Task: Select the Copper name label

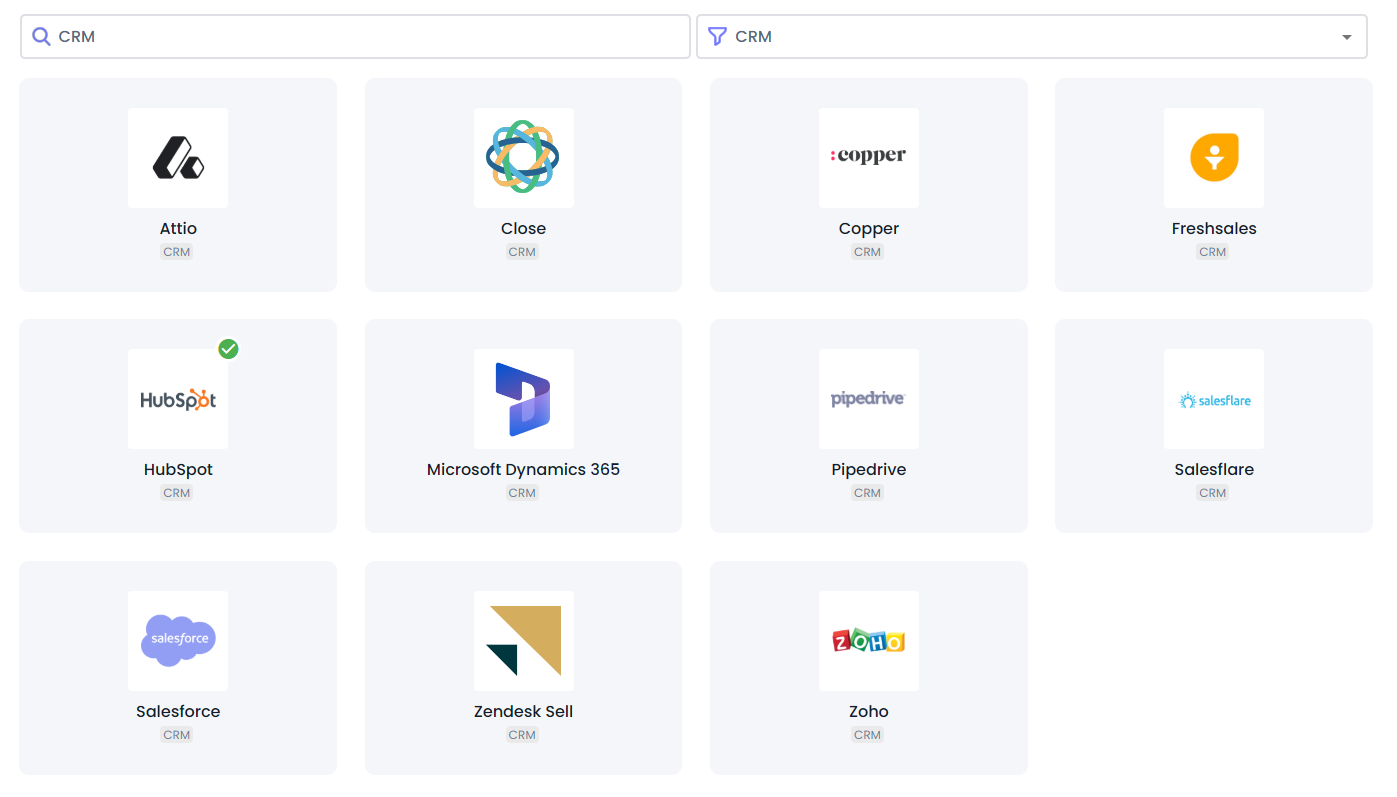Action: pos(868,229)
